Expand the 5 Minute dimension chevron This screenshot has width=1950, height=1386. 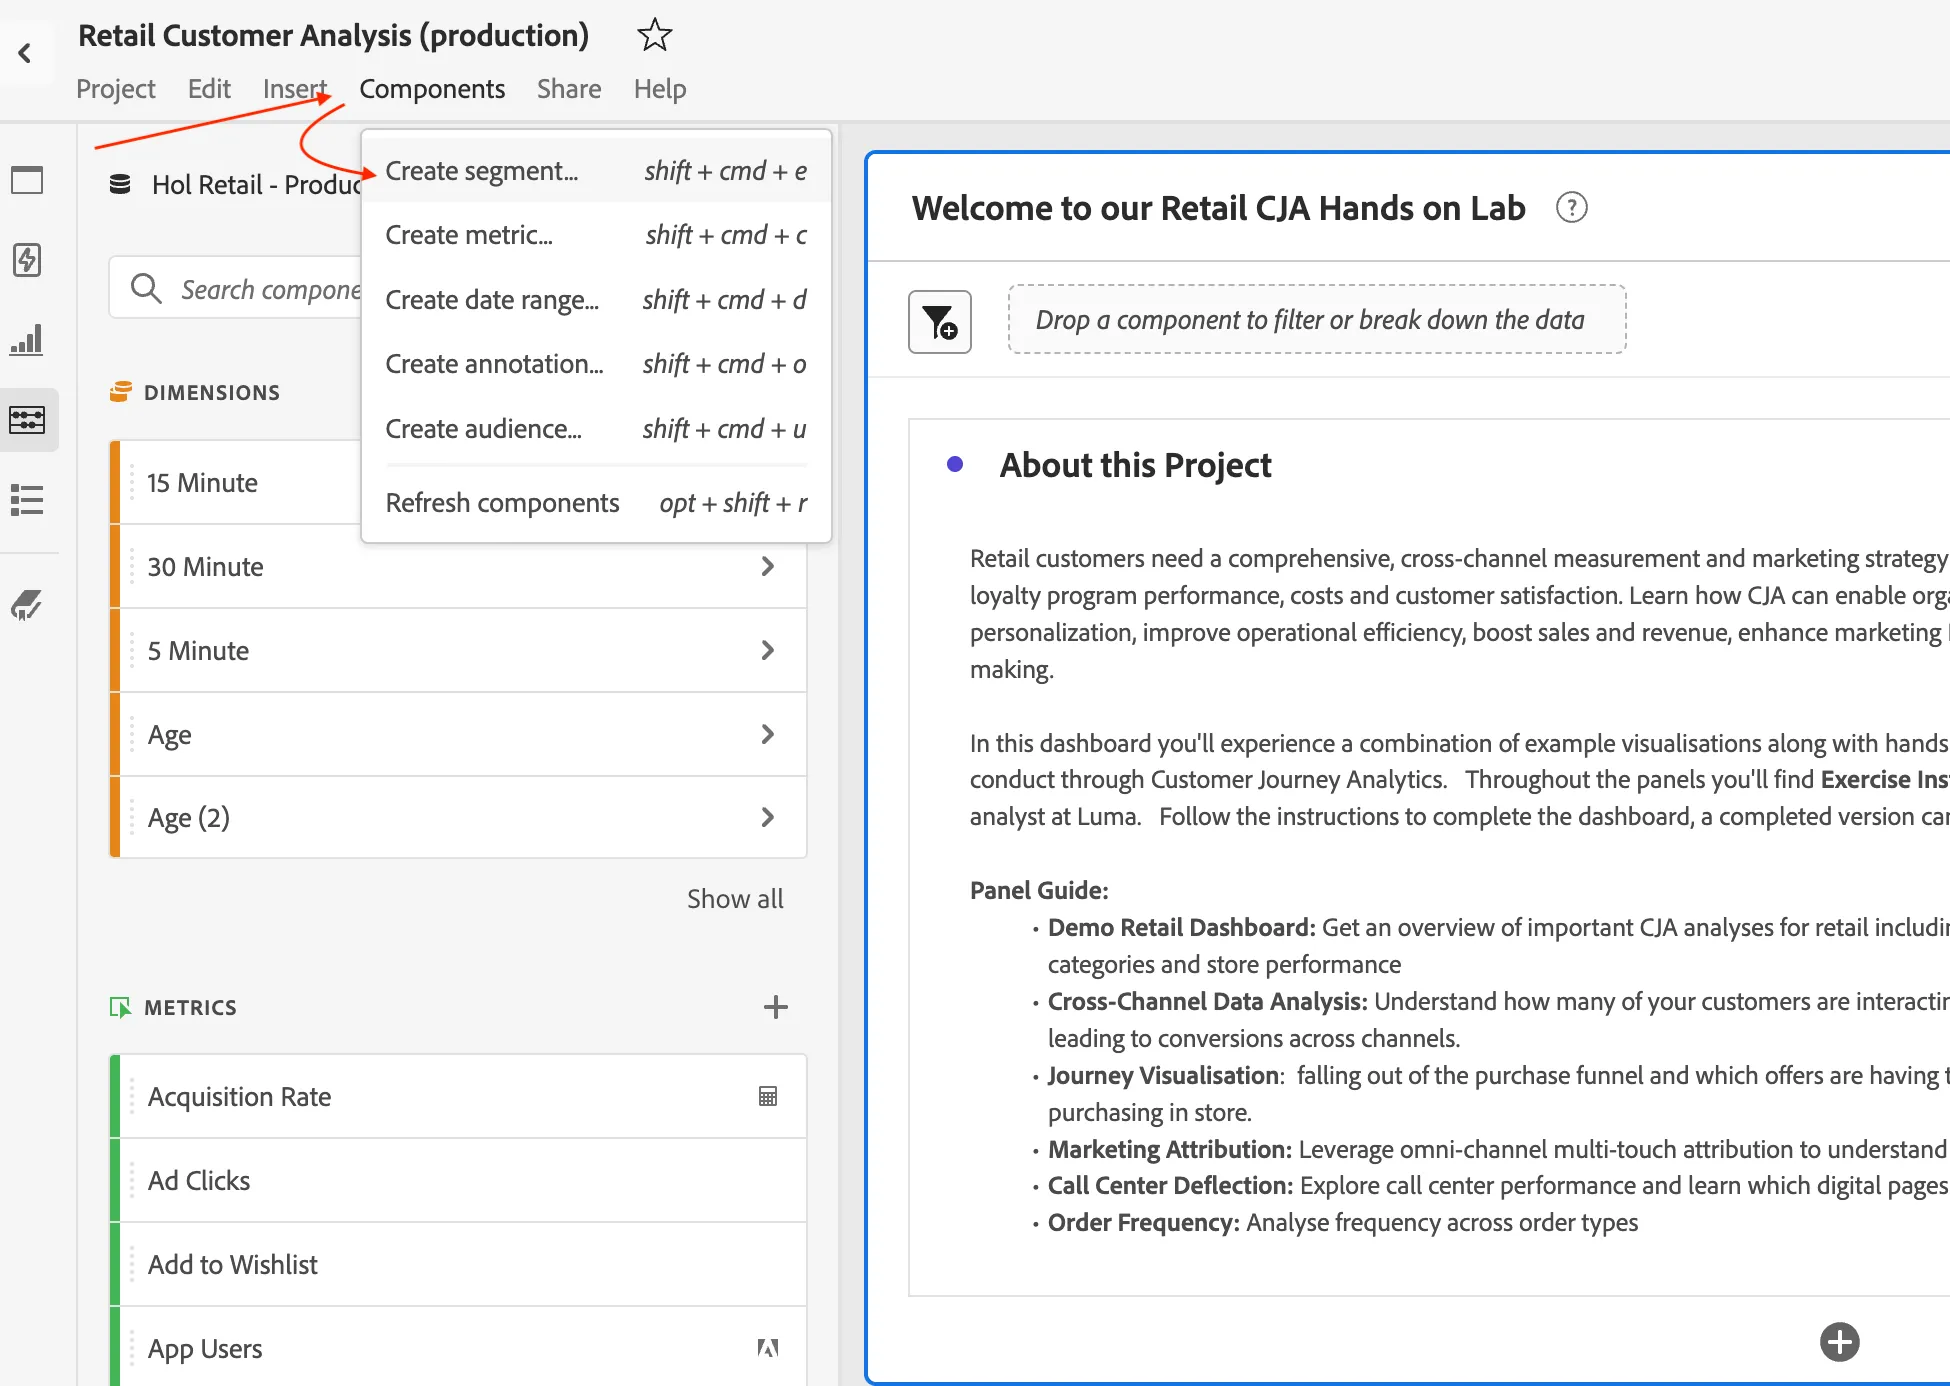coord(768,650)
